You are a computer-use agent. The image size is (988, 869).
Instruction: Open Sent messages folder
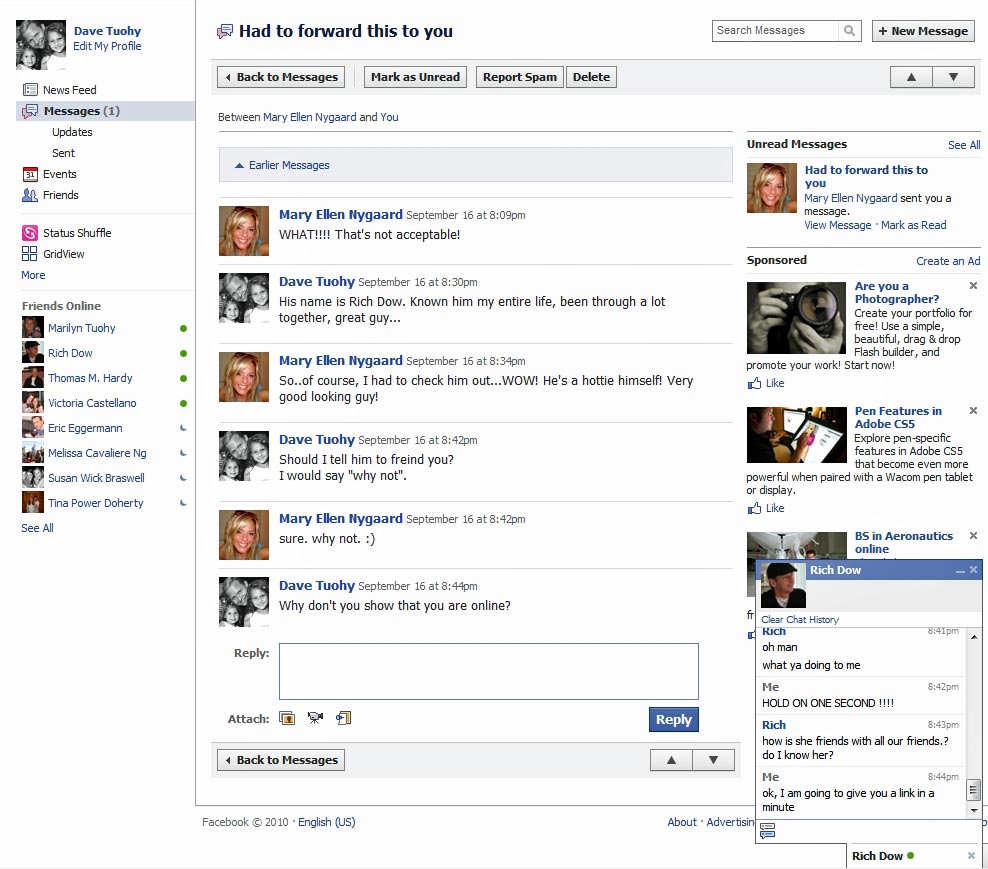pos(63,153)
